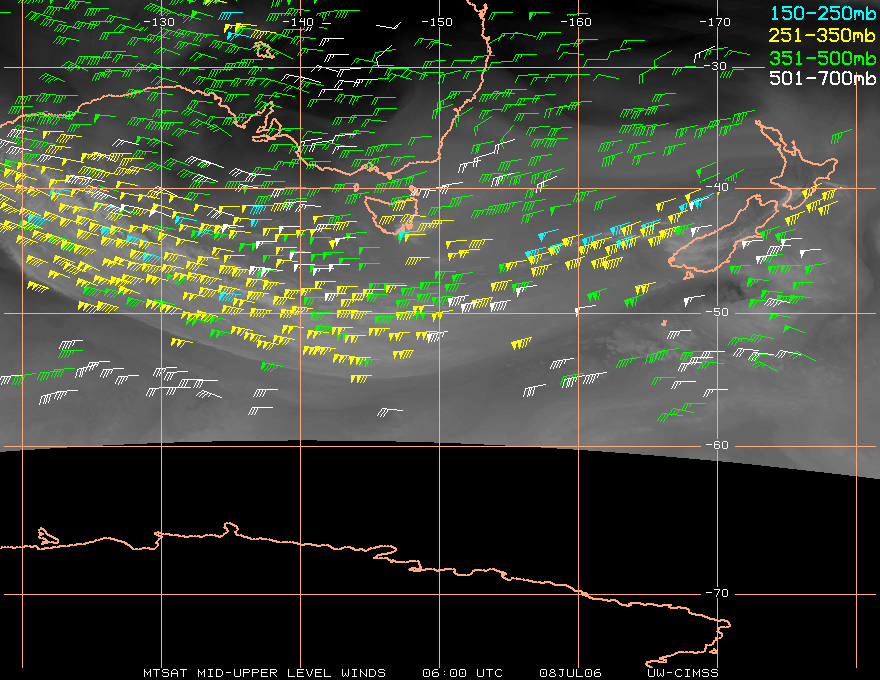Click the UW-CIMSS credit text
This screenshot has width=880, height=680.
coord(682,672)
